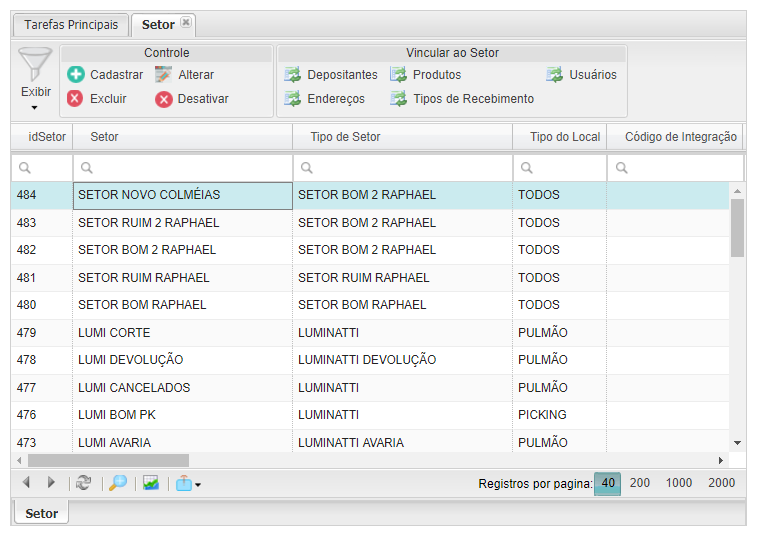
Task: Go to previous page arrow
Action: 27,482
